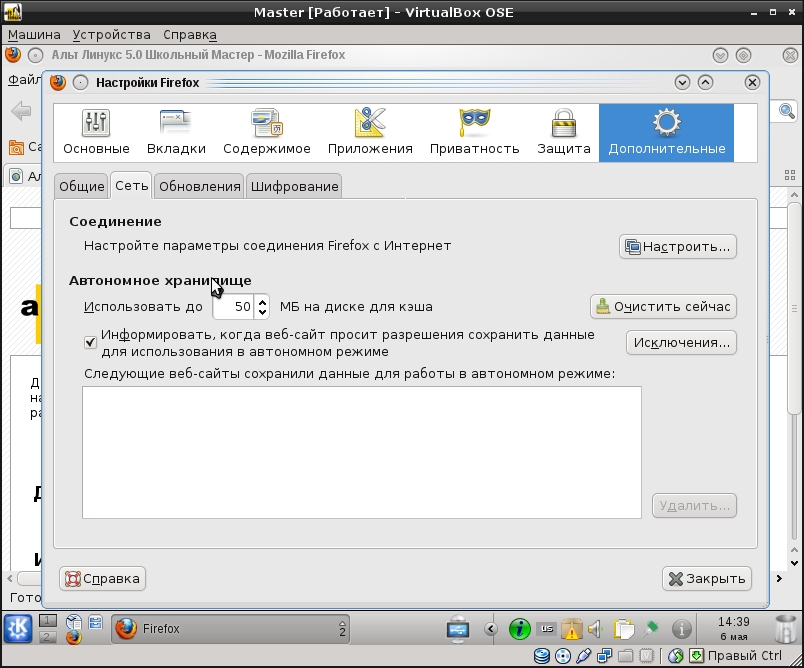Screen dimensions: 804x668
Task: Click the Закрыть button
Action: pyautogui.click(x=707, y=578)
